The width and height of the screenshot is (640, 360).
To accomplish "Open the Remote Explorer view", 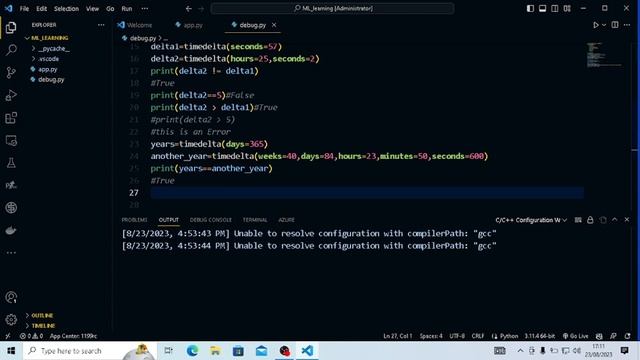I will (x=11, y=141).
